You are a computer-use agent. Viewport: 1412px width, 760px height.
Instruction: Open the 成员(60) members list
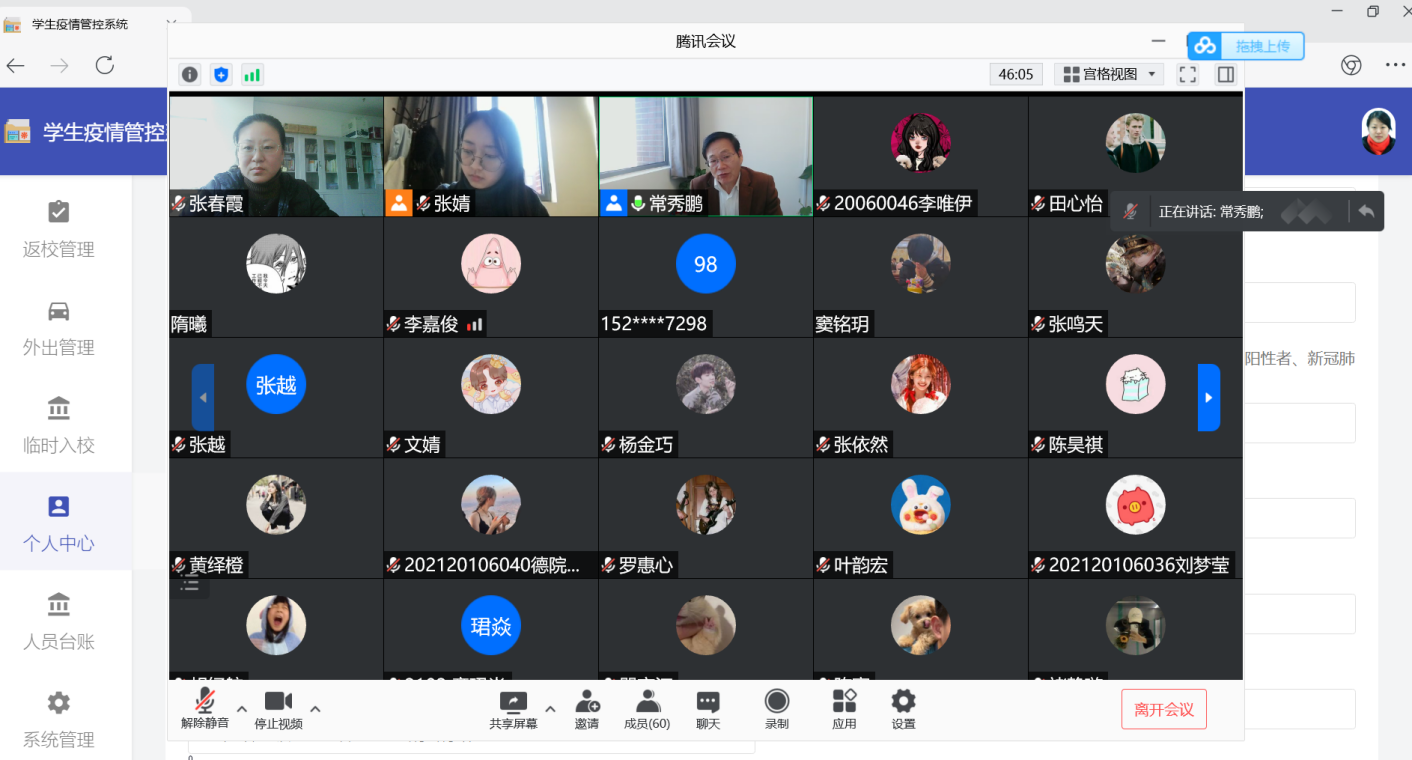pos(647,708)
